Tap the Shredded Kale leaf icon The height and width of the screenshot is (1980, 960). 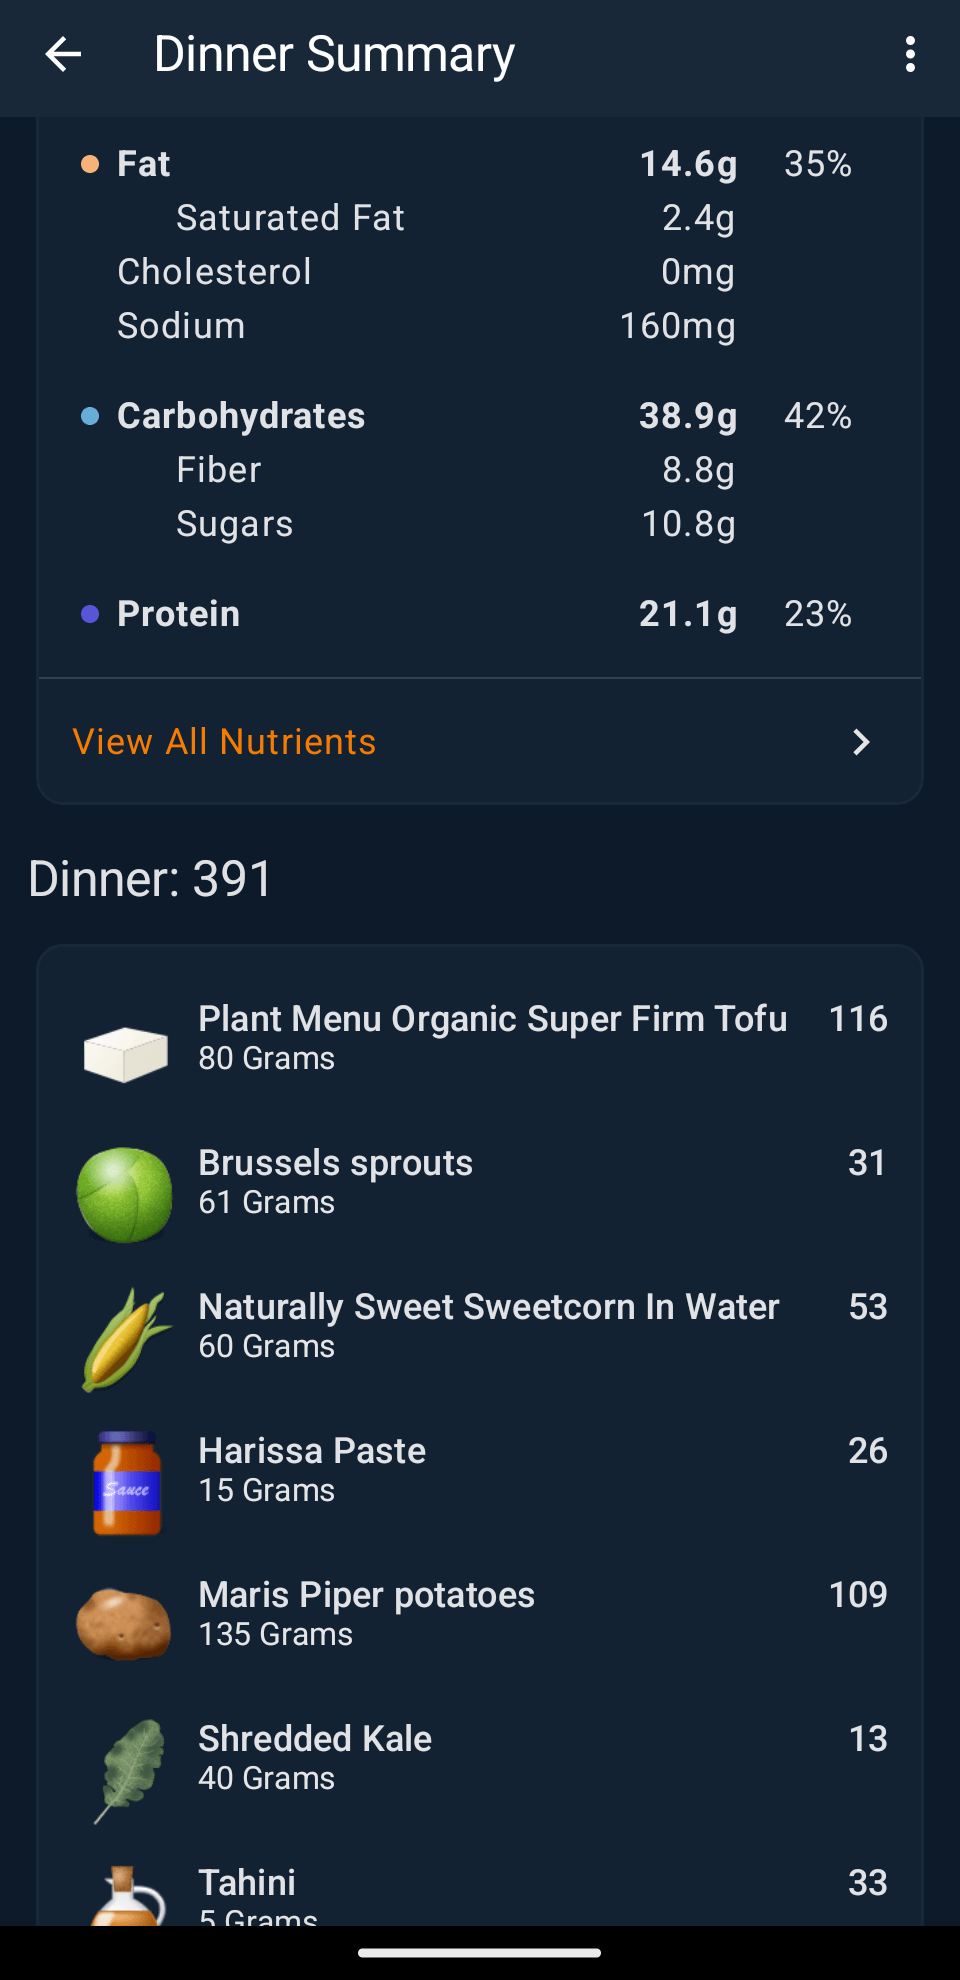coord(130,1770)
